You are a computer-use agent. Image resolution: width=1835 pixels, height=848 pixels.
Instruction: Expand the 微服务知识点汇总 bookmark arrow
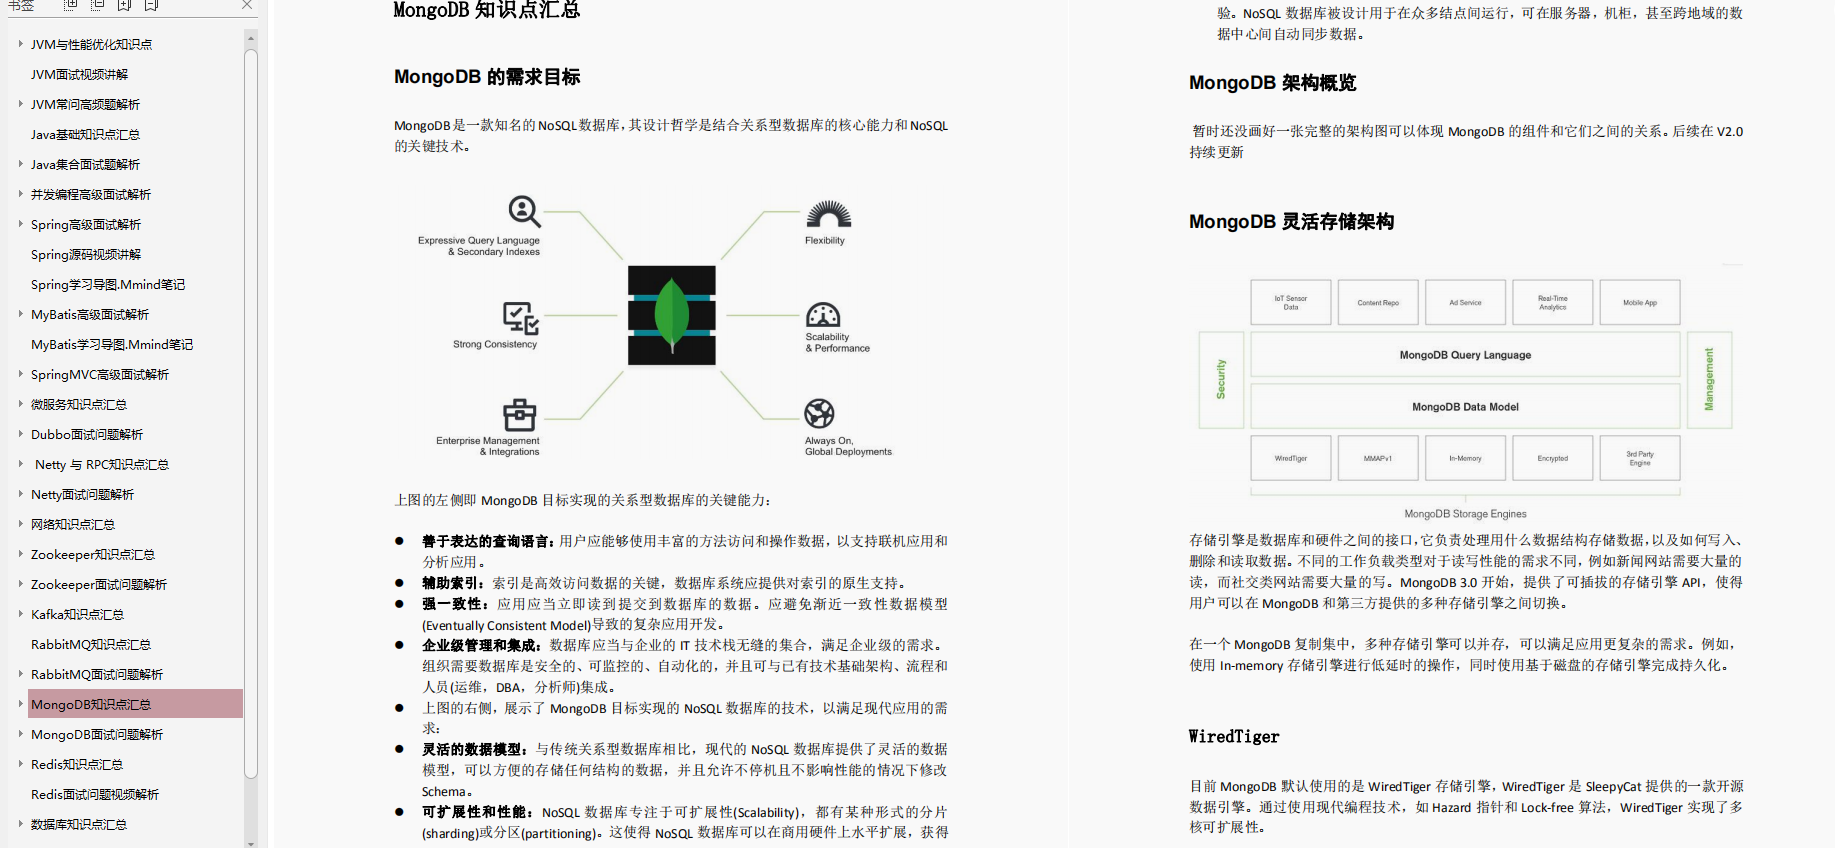tap(20, 404)
